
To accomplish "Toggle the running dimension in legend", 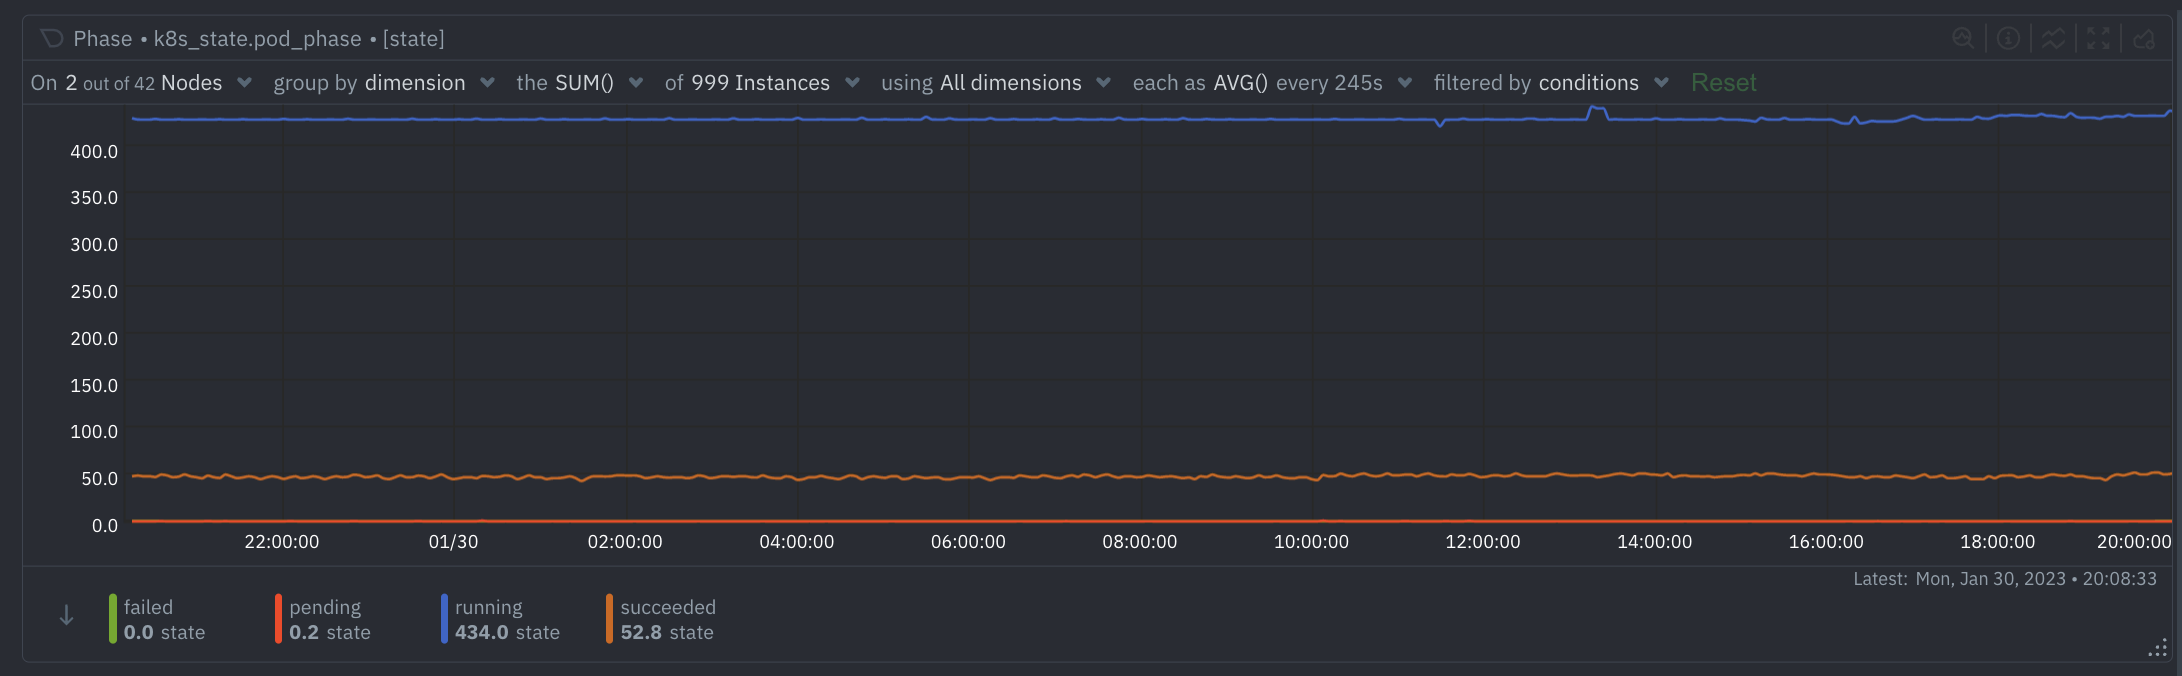I will point(500,619).
